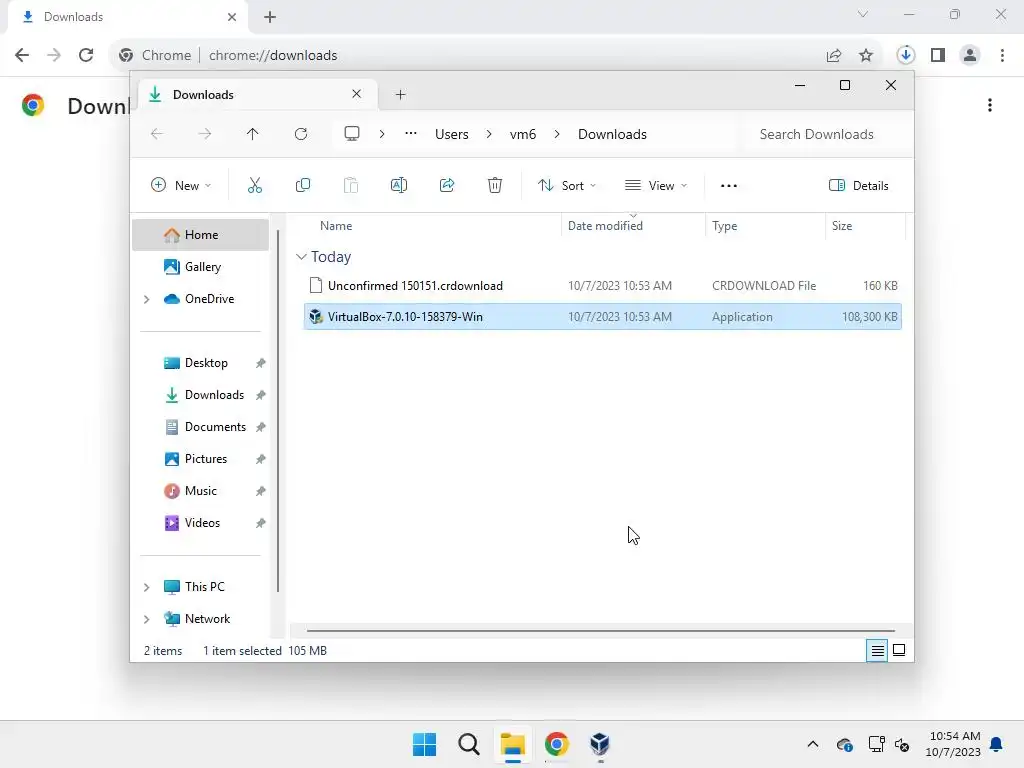This screenshot has width=1024, height=768.
Task: Click the VirtualBox icon in the taskbar
Action: click(600, 744)
